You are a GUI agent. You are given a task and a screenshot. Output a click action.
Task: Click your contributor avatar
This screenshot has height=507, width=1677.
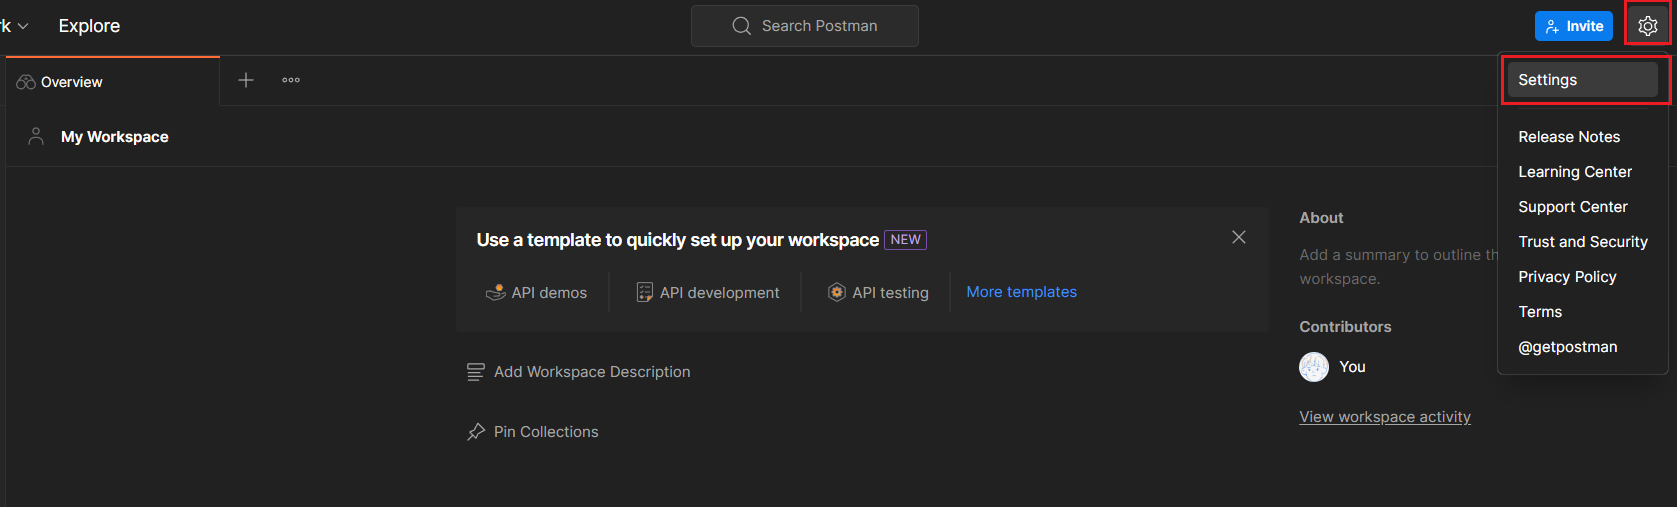1313,367
